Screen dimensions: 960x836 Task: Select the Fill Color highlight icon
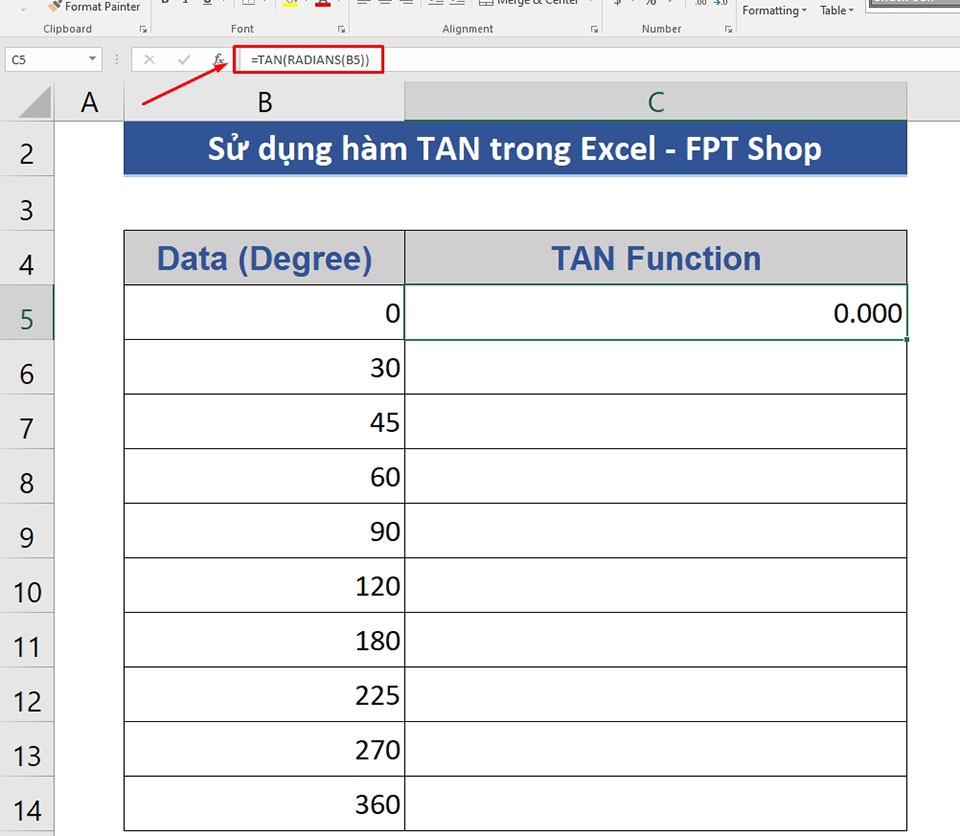[290, 5]
